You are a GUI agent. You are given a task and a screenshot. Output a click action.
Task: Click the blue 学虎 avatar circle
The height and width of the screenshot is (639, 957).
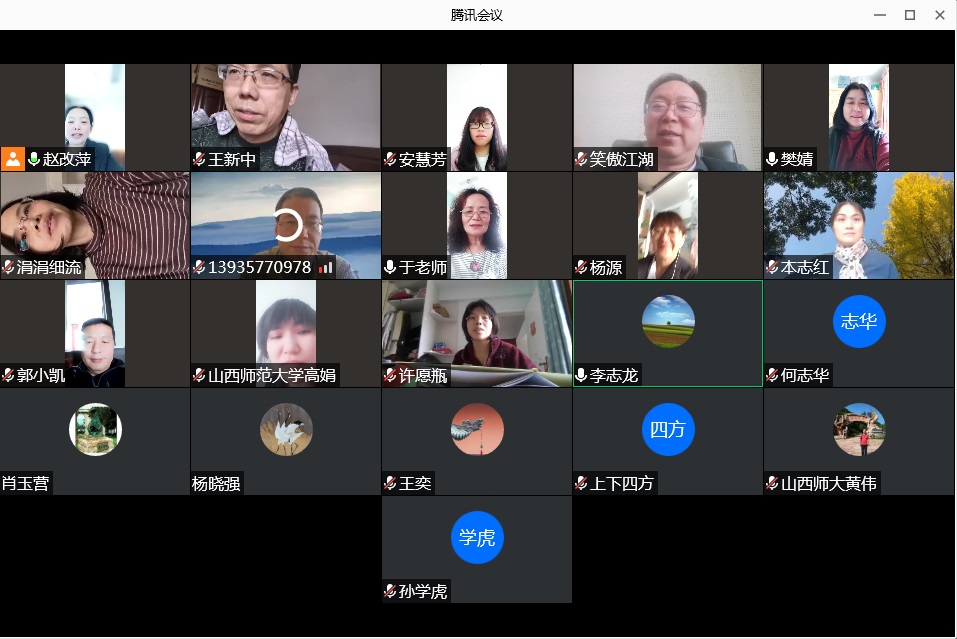[x=477, y=537]
